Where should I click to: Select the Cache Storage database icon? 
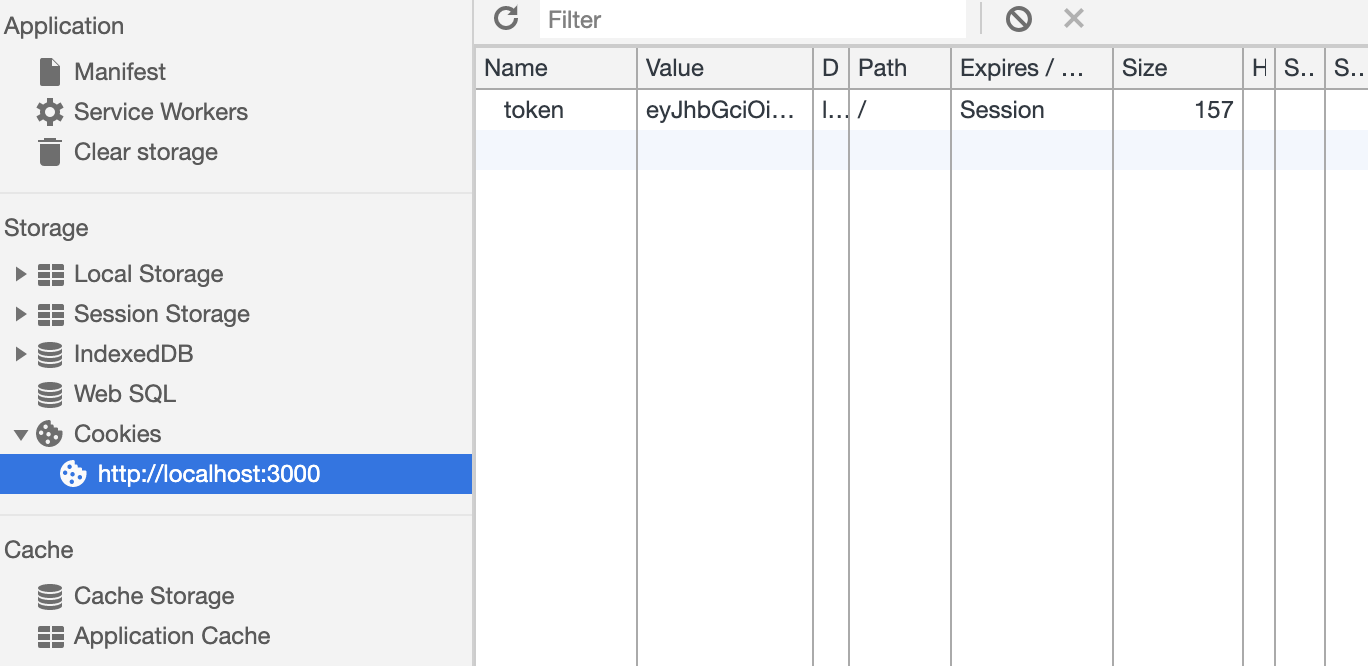tap(49, 596)
